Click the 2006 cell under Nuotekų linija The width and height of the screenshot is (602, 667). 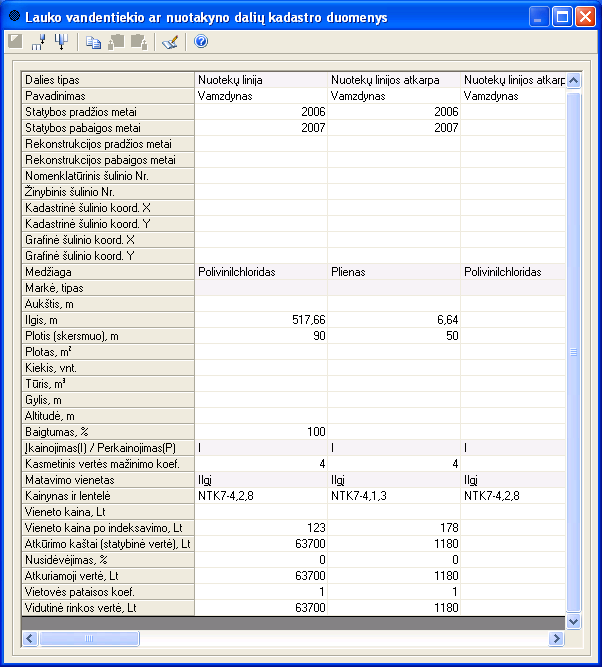pos(261,112)
